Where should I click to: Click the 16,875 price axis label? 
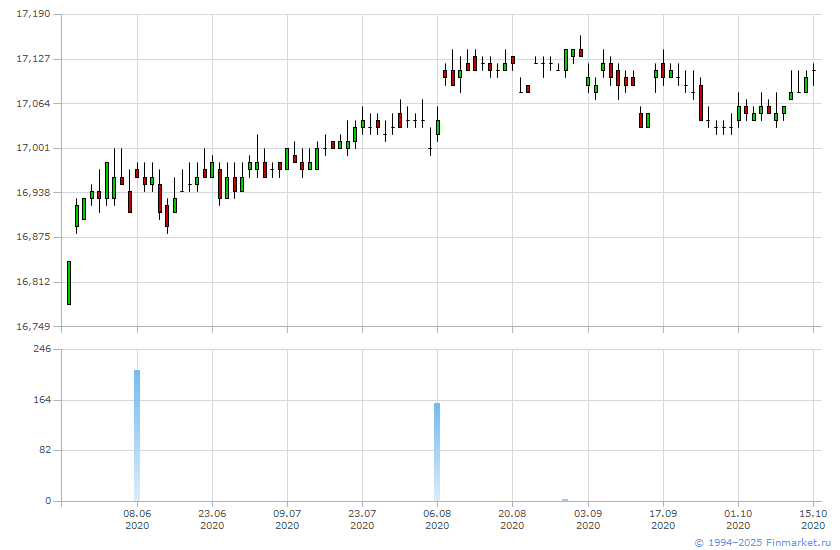(x=33, y=237)
